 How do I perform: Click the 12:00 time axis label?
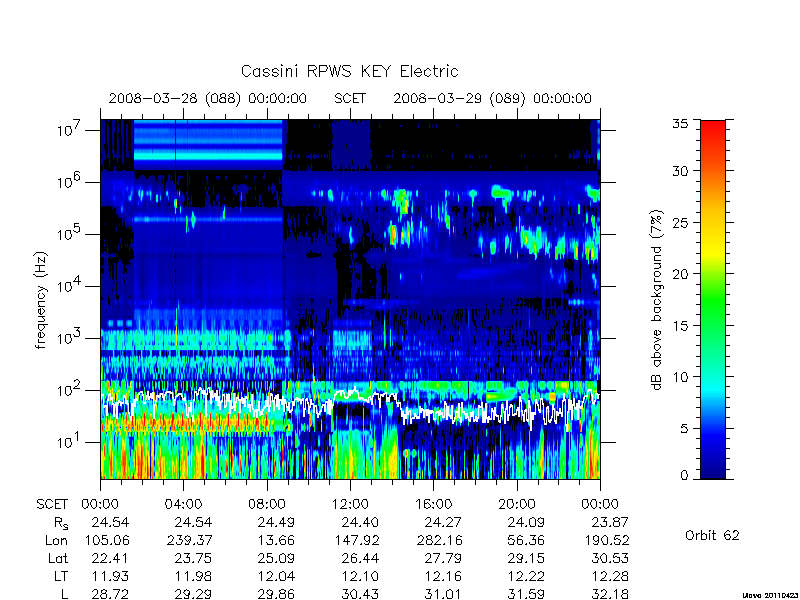(x=350, y=505)
